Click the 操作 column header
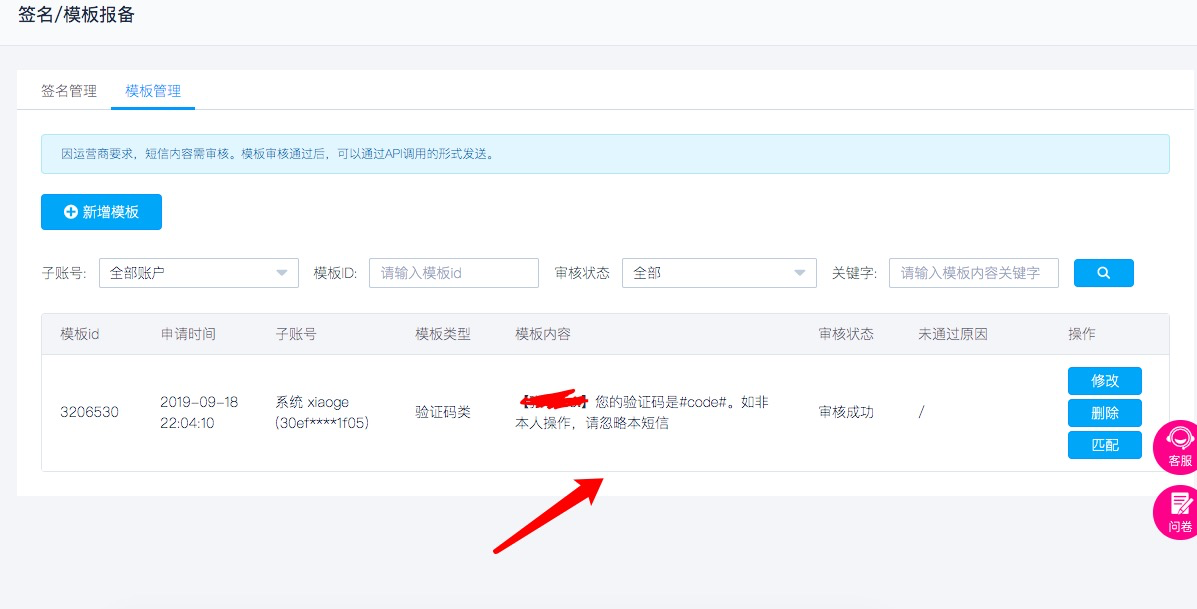1197x609 pixels. (x=1082, y=334)
